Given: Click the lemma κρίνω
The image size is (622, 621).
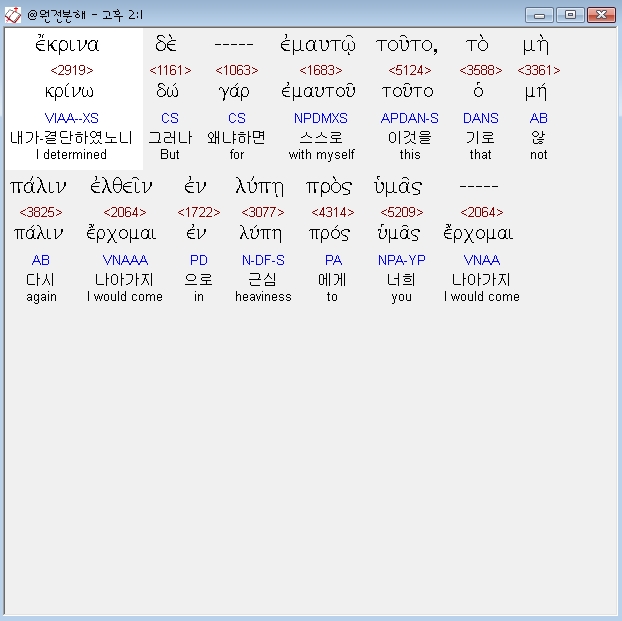Looking at the screenshot, I should [69, 92].
